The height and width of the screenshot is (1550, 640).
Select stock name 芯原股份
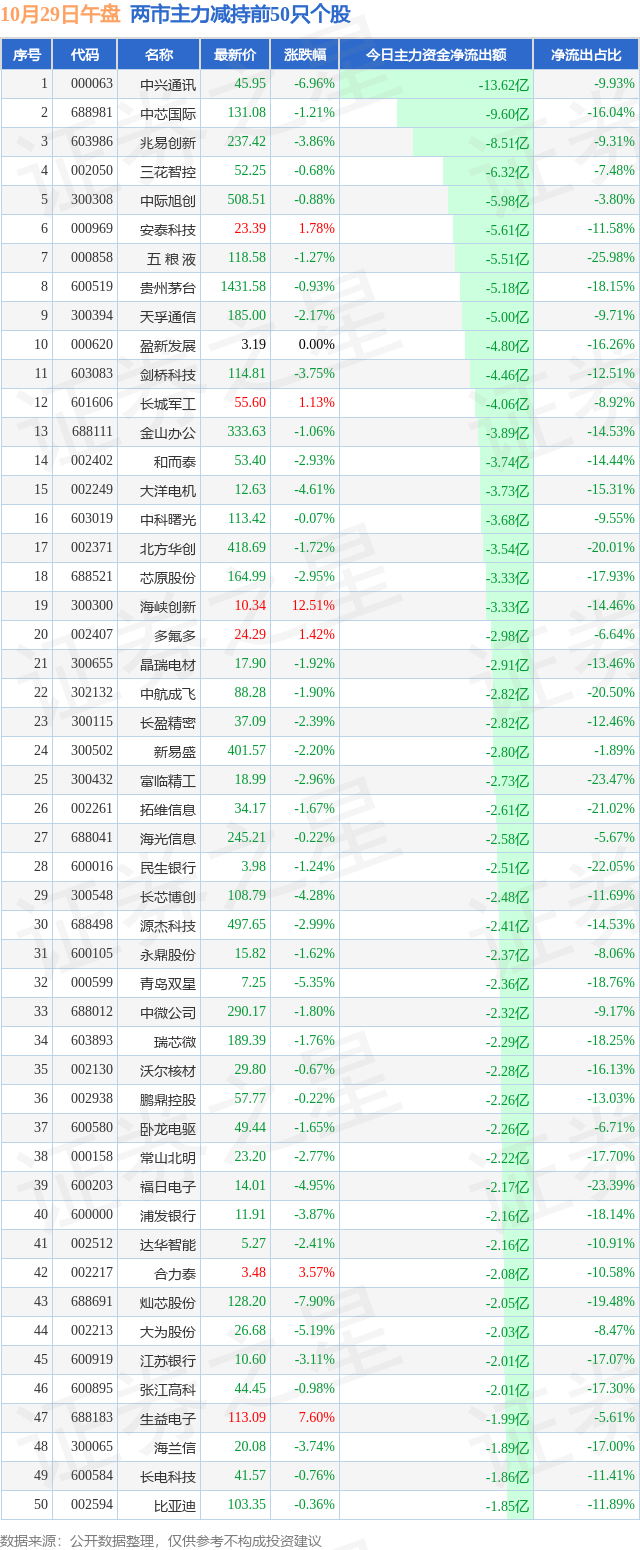coord(168,577)
